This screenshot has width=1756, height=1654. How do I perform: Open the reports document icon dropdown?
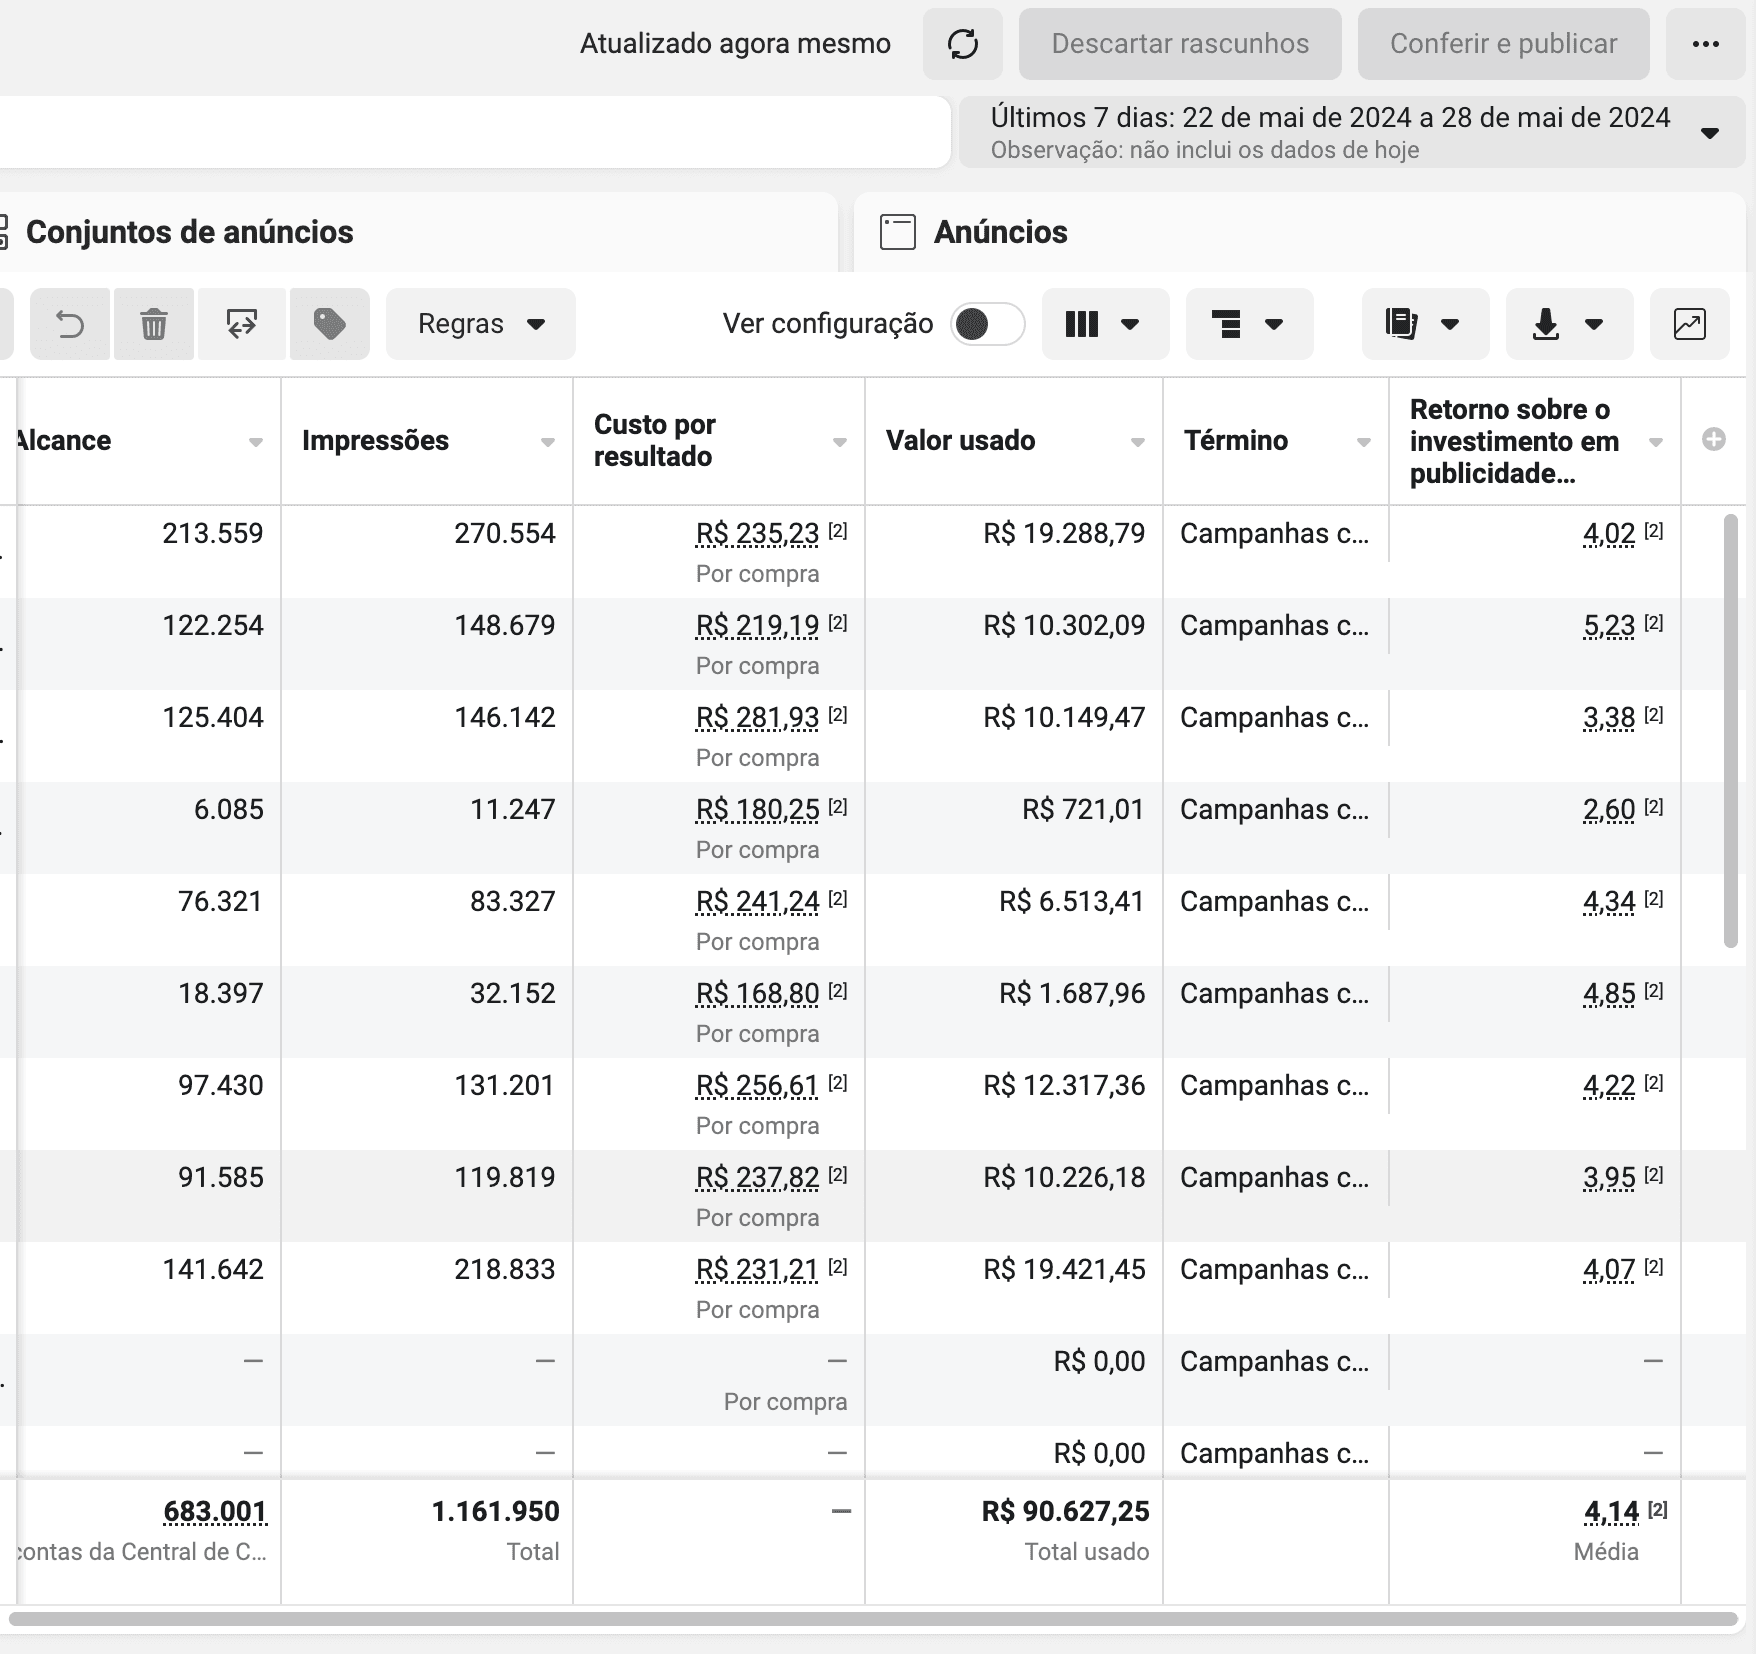1425,324
